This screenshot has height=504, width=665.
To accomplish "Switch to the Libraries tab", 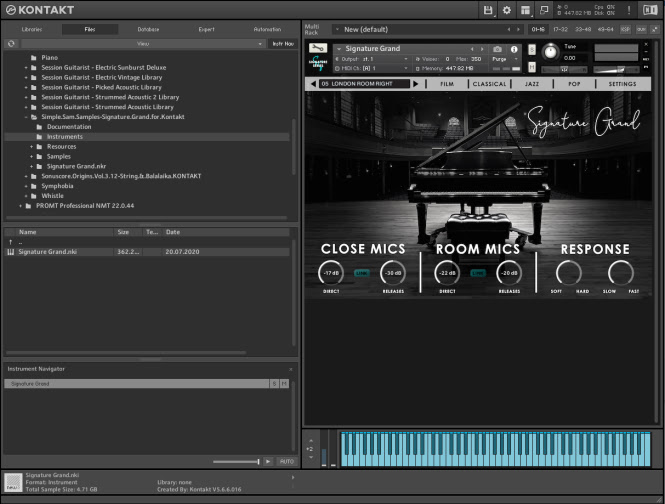I will pos(32,30).
